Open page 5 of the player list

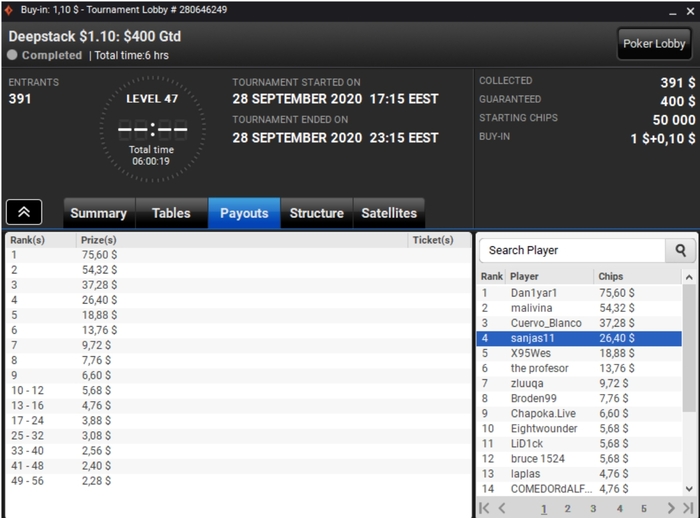[644, 509]
